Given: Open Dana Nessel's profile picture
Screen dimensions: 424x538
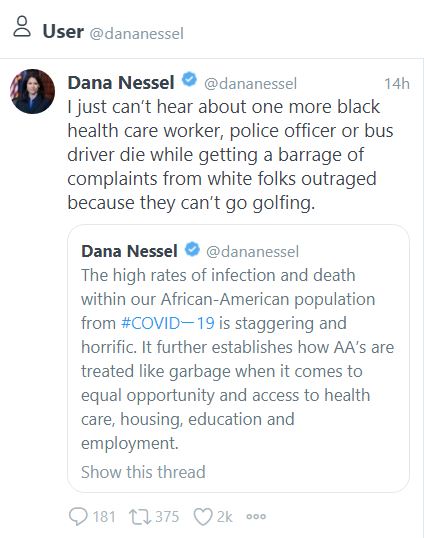Looking at the screenshot, I should tap(33, 91).
